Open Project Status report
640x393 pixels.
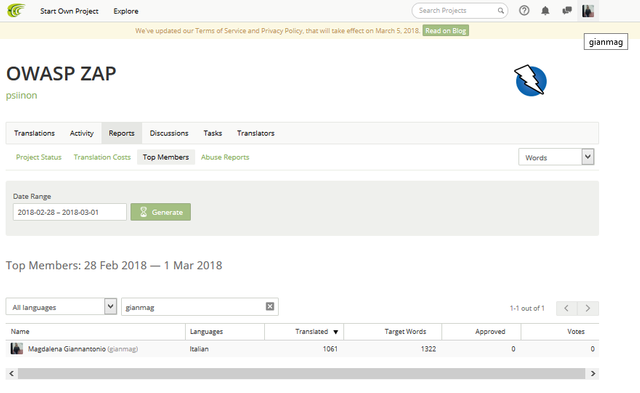(x=39, y=157)
